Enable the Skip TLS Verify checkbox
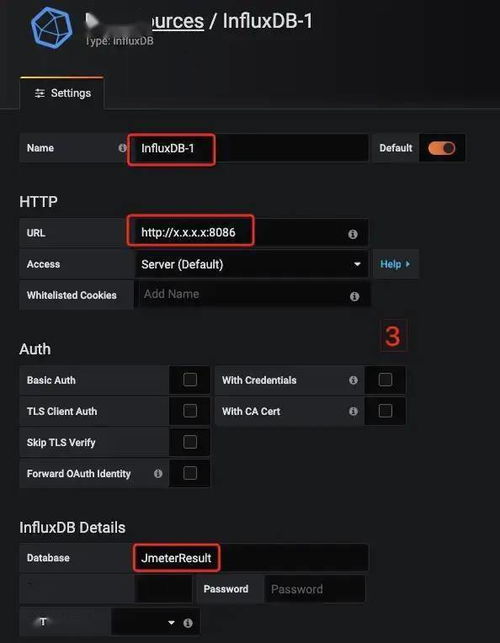The height and width of the screenshot is (643, 500). [190, 442]
